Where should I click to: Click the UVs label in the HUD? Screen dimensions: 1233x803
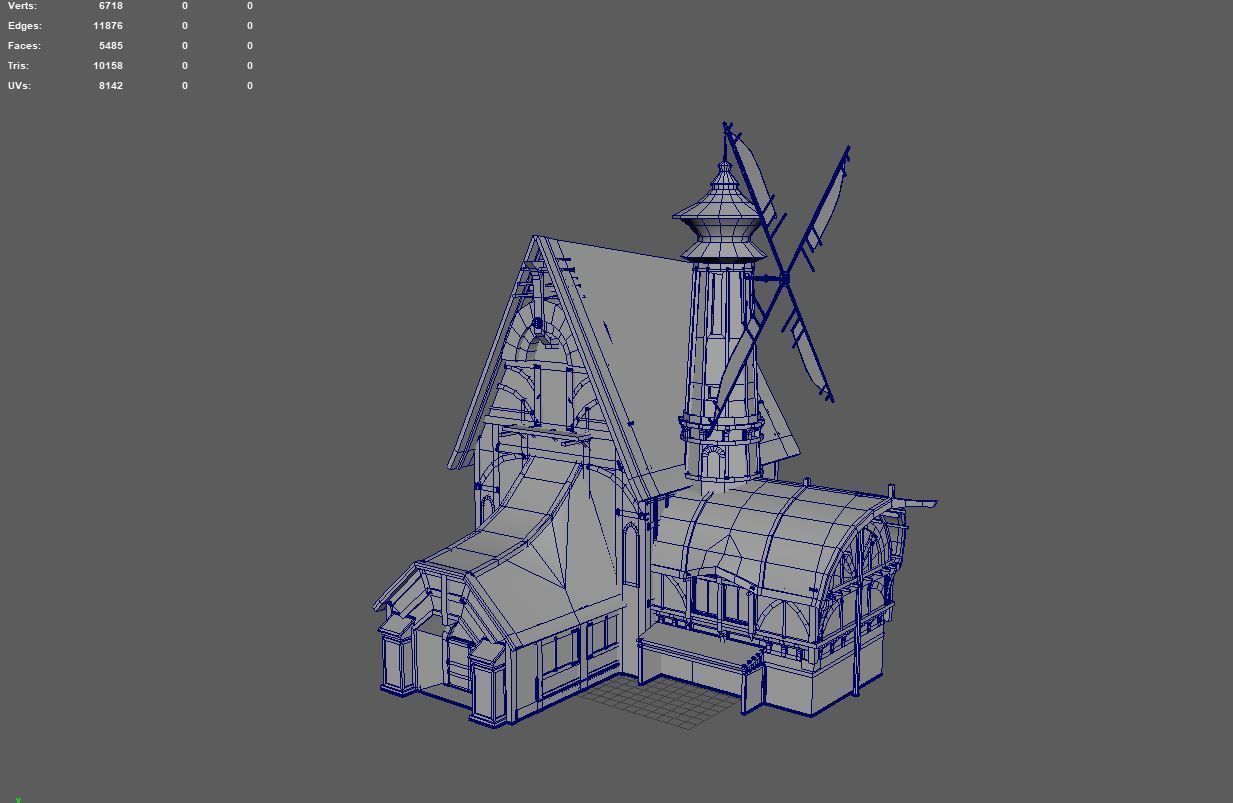[19, 86]
